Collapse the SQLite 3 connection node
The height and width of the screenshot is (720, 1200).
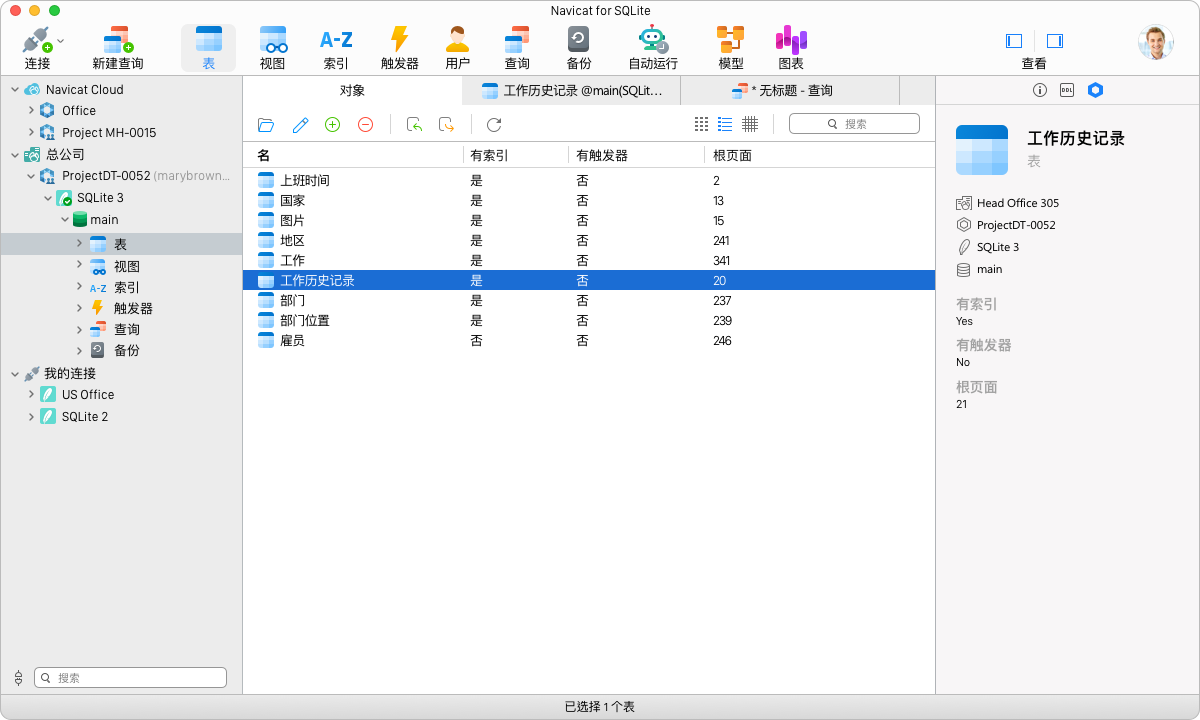(x=47, y=198)
